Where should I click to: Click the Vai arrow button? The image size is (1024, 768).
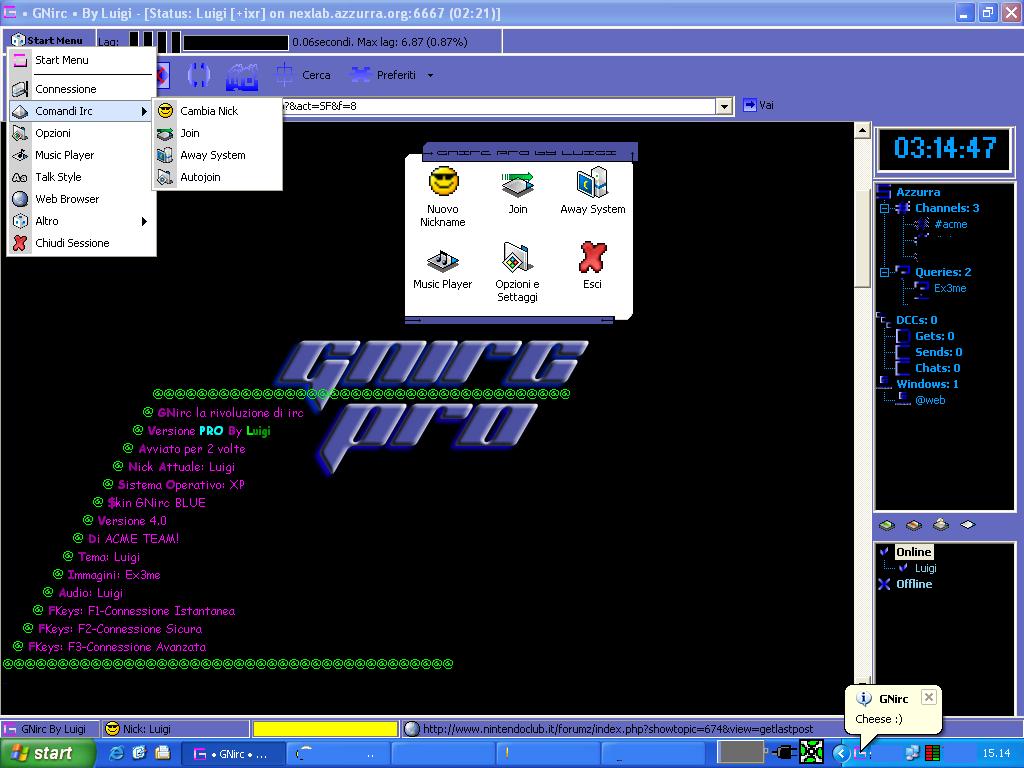point(750,105)
